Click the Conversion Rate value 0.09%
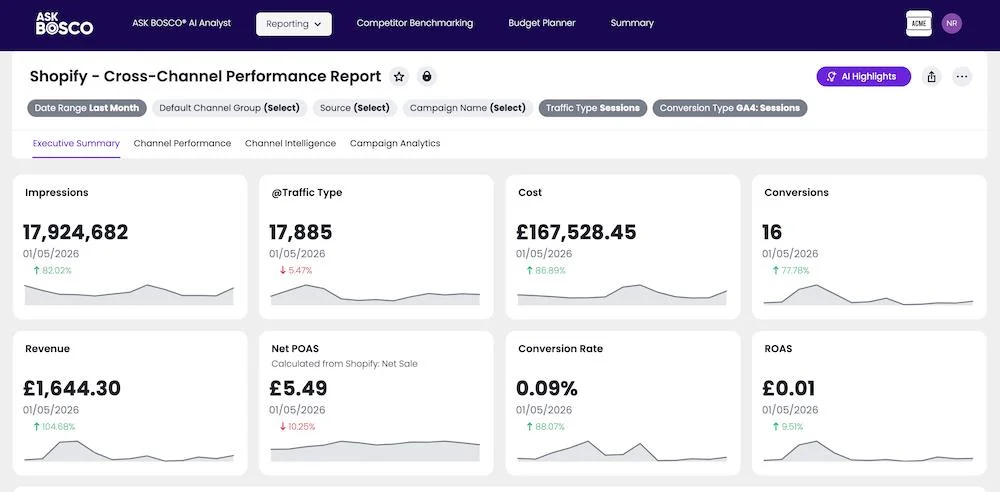This screenshot has width=1000, height=492. (x=547, y=388)
